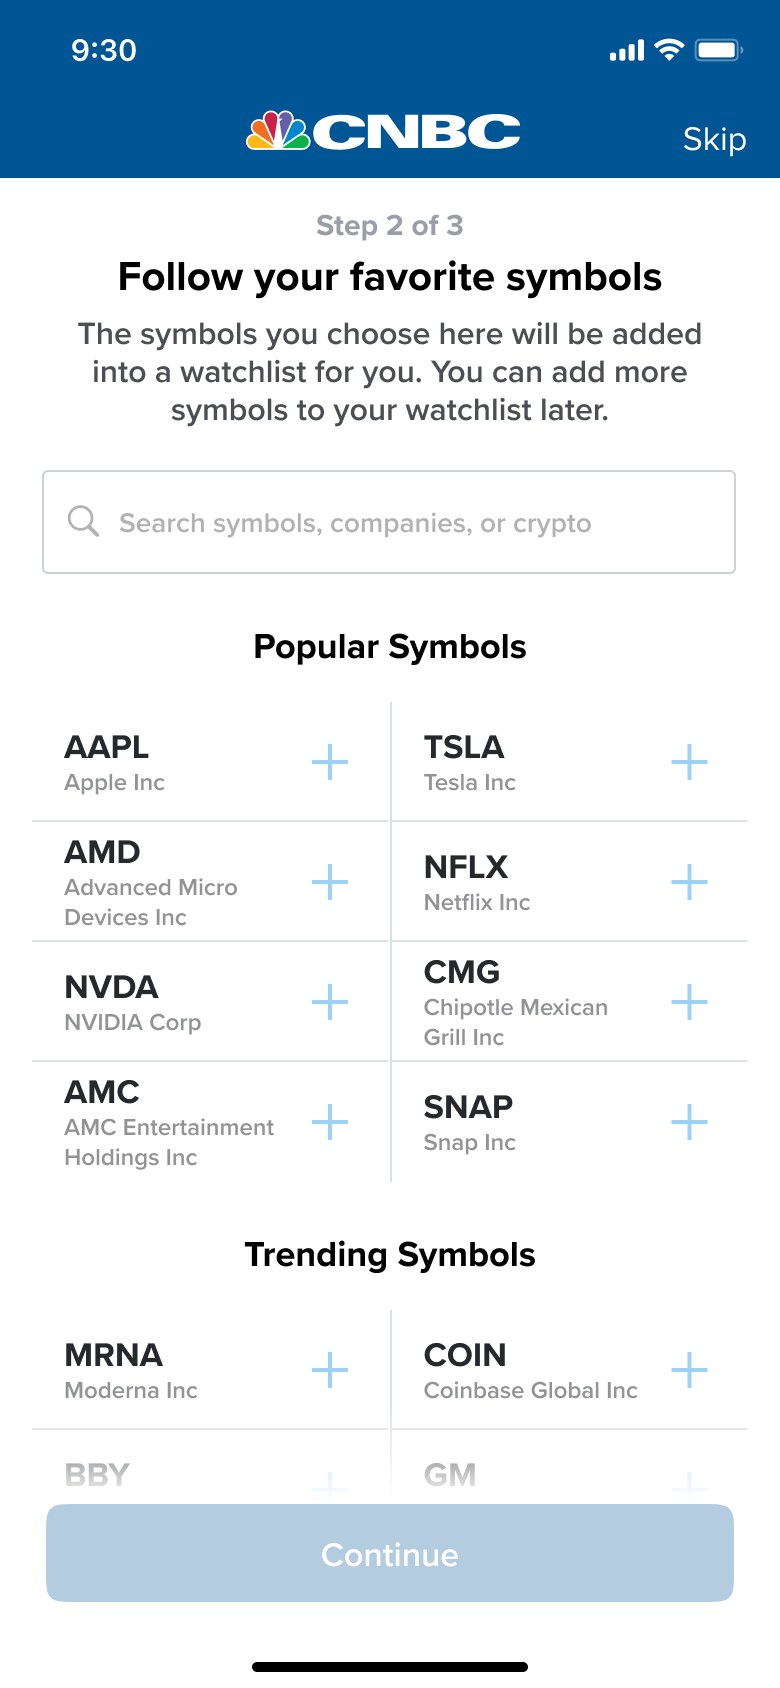Viewport: 780px width, 1688px height.
Task: Tap the plus icon next to TSLA
Action: (689, 763)
